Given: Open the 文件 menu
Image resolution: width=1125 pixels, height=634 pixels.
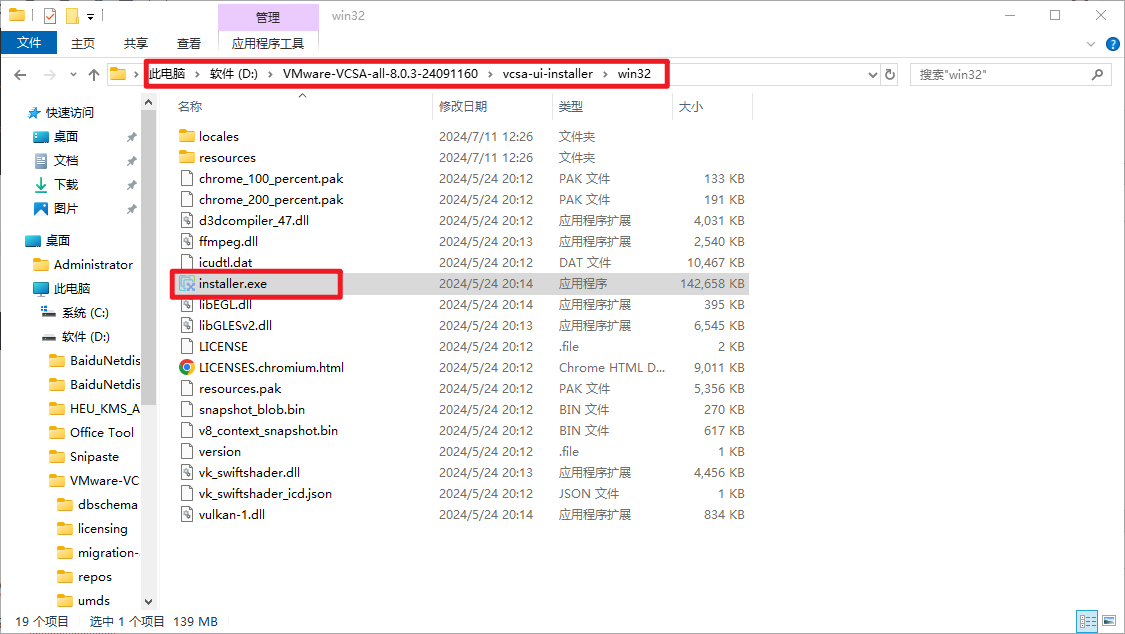Looking at the screenshot, I should [29, 43].
